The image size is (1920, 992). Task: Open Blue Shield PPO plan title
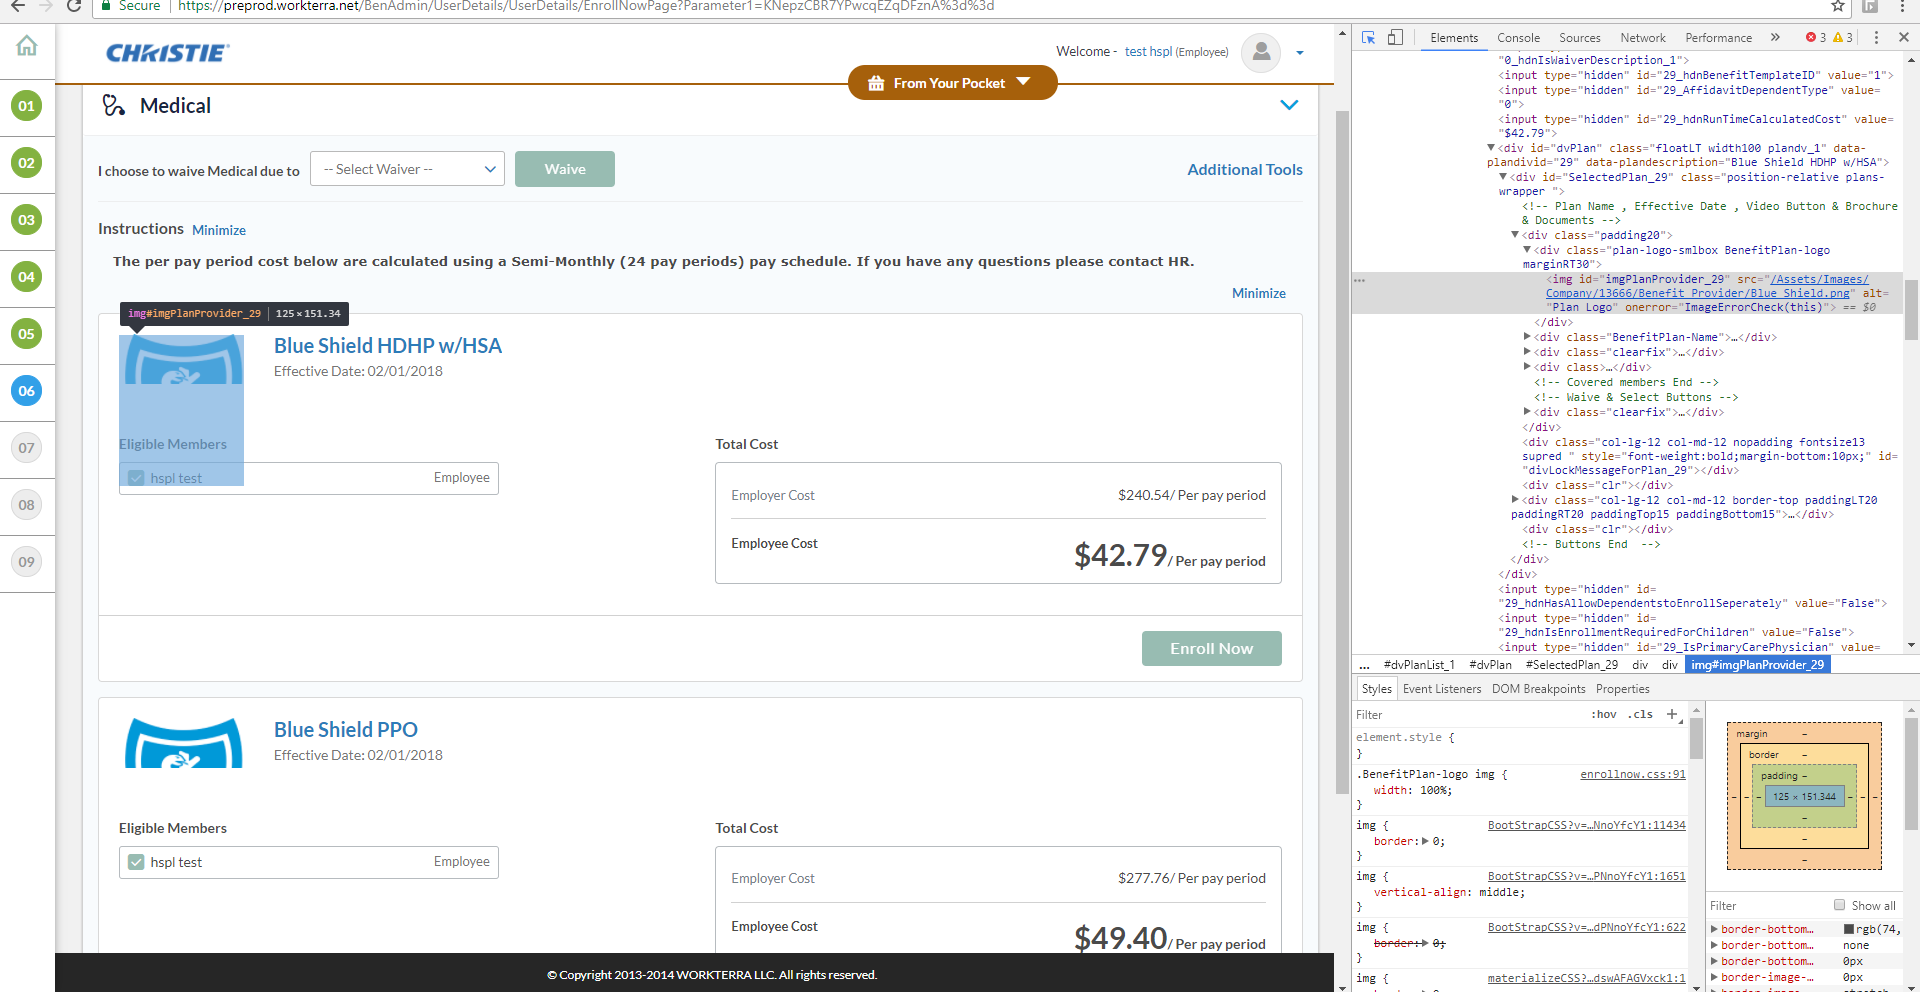(x=346, y=730)
